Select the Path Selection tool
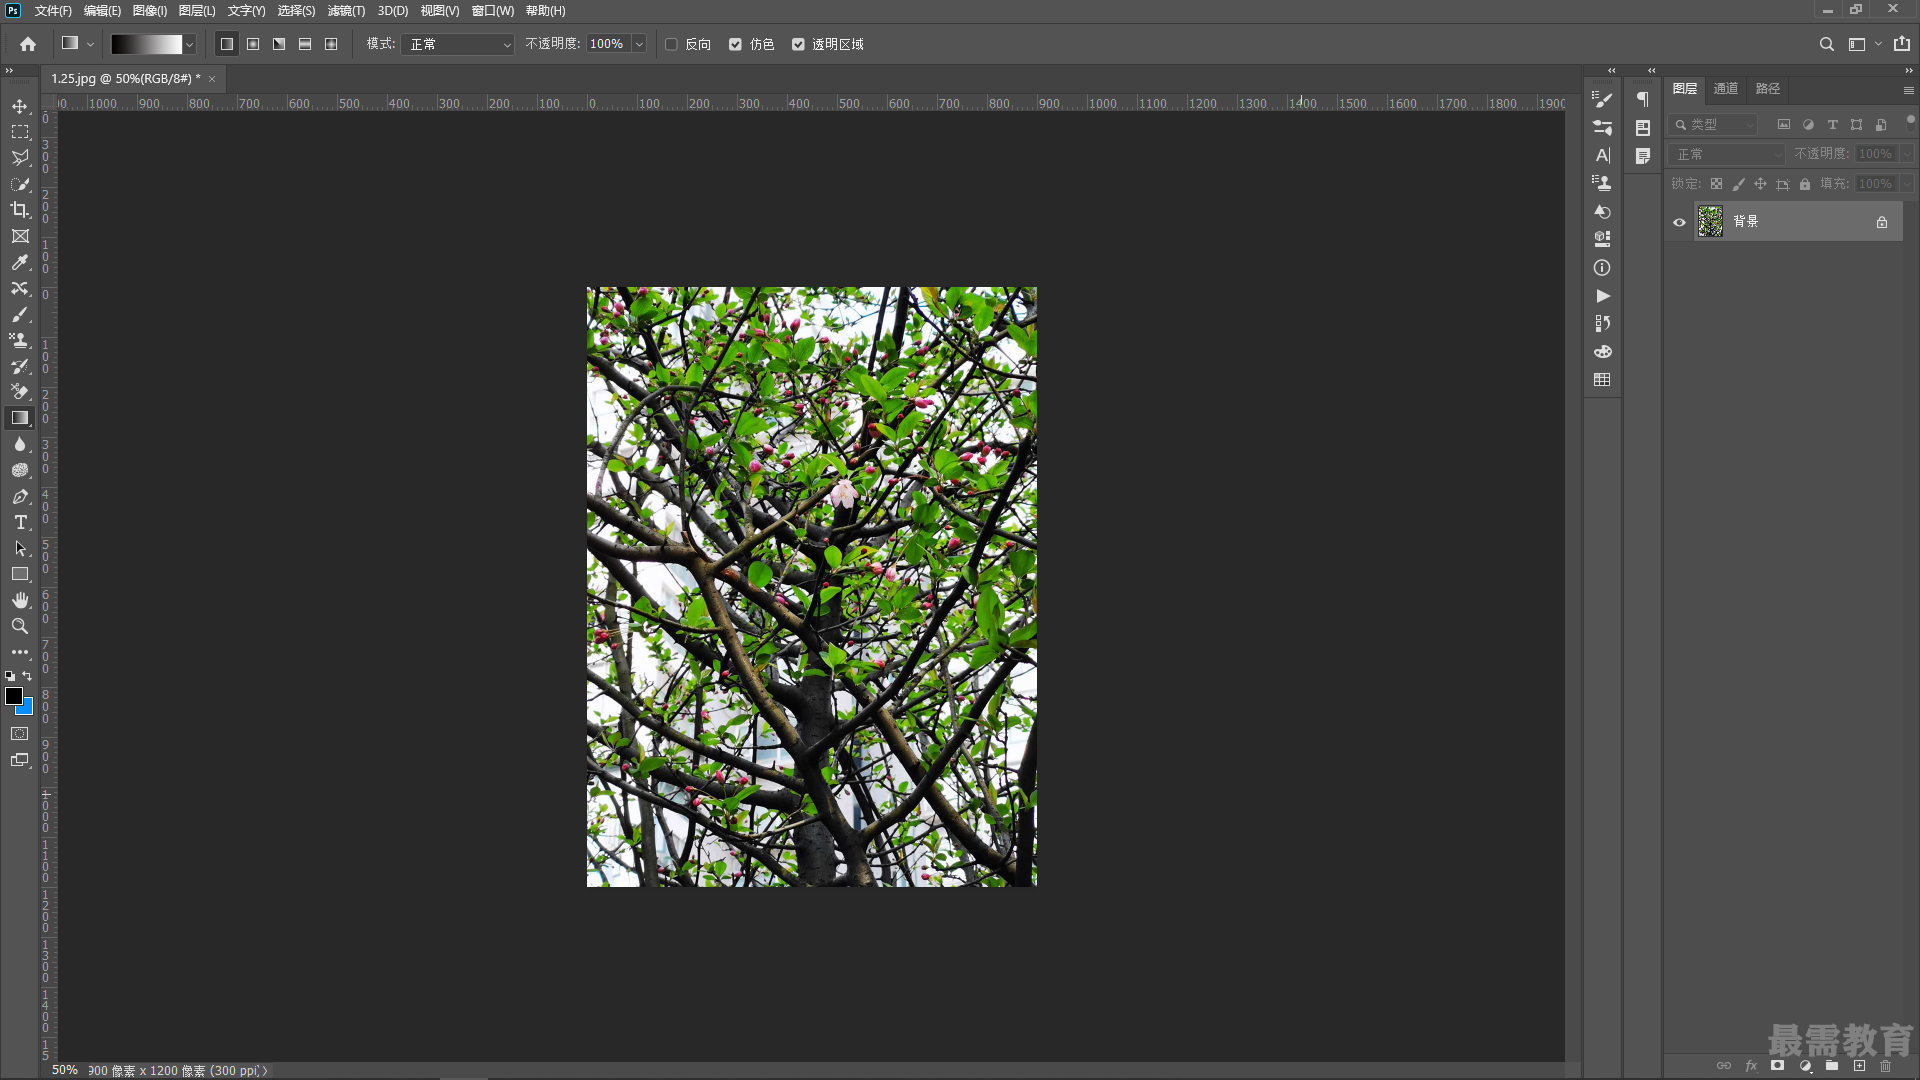 pyautogui.click(x=20, y=548)
